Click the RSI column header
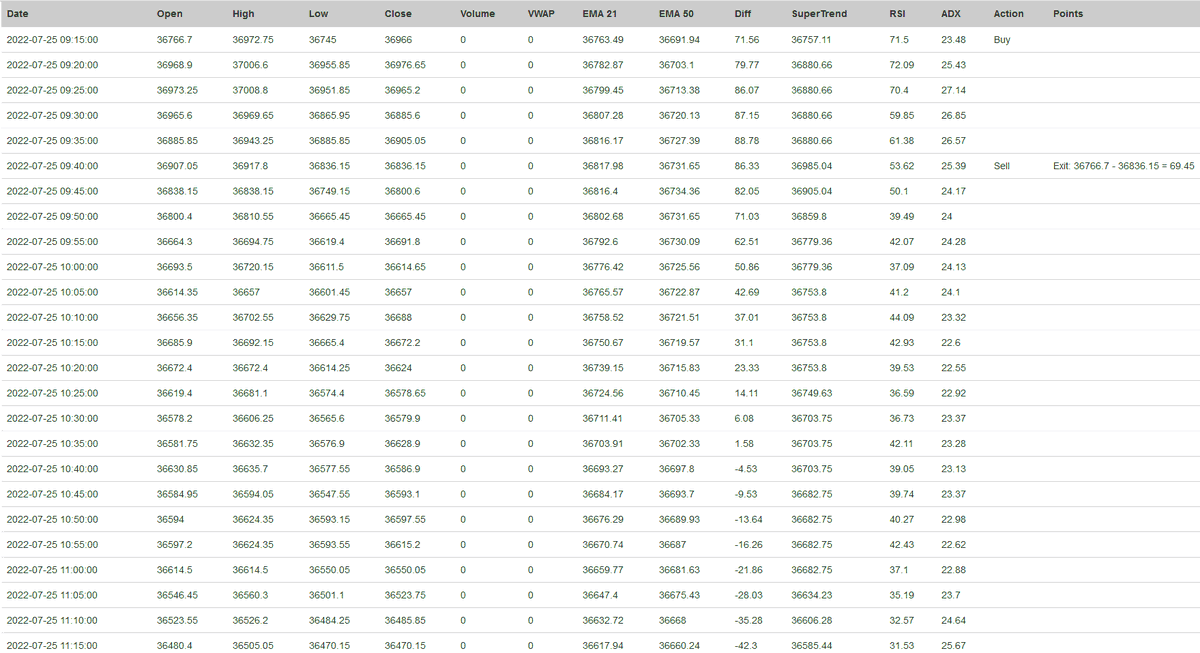The width and height of the screenshot is (1200, 653). (898, 14)
